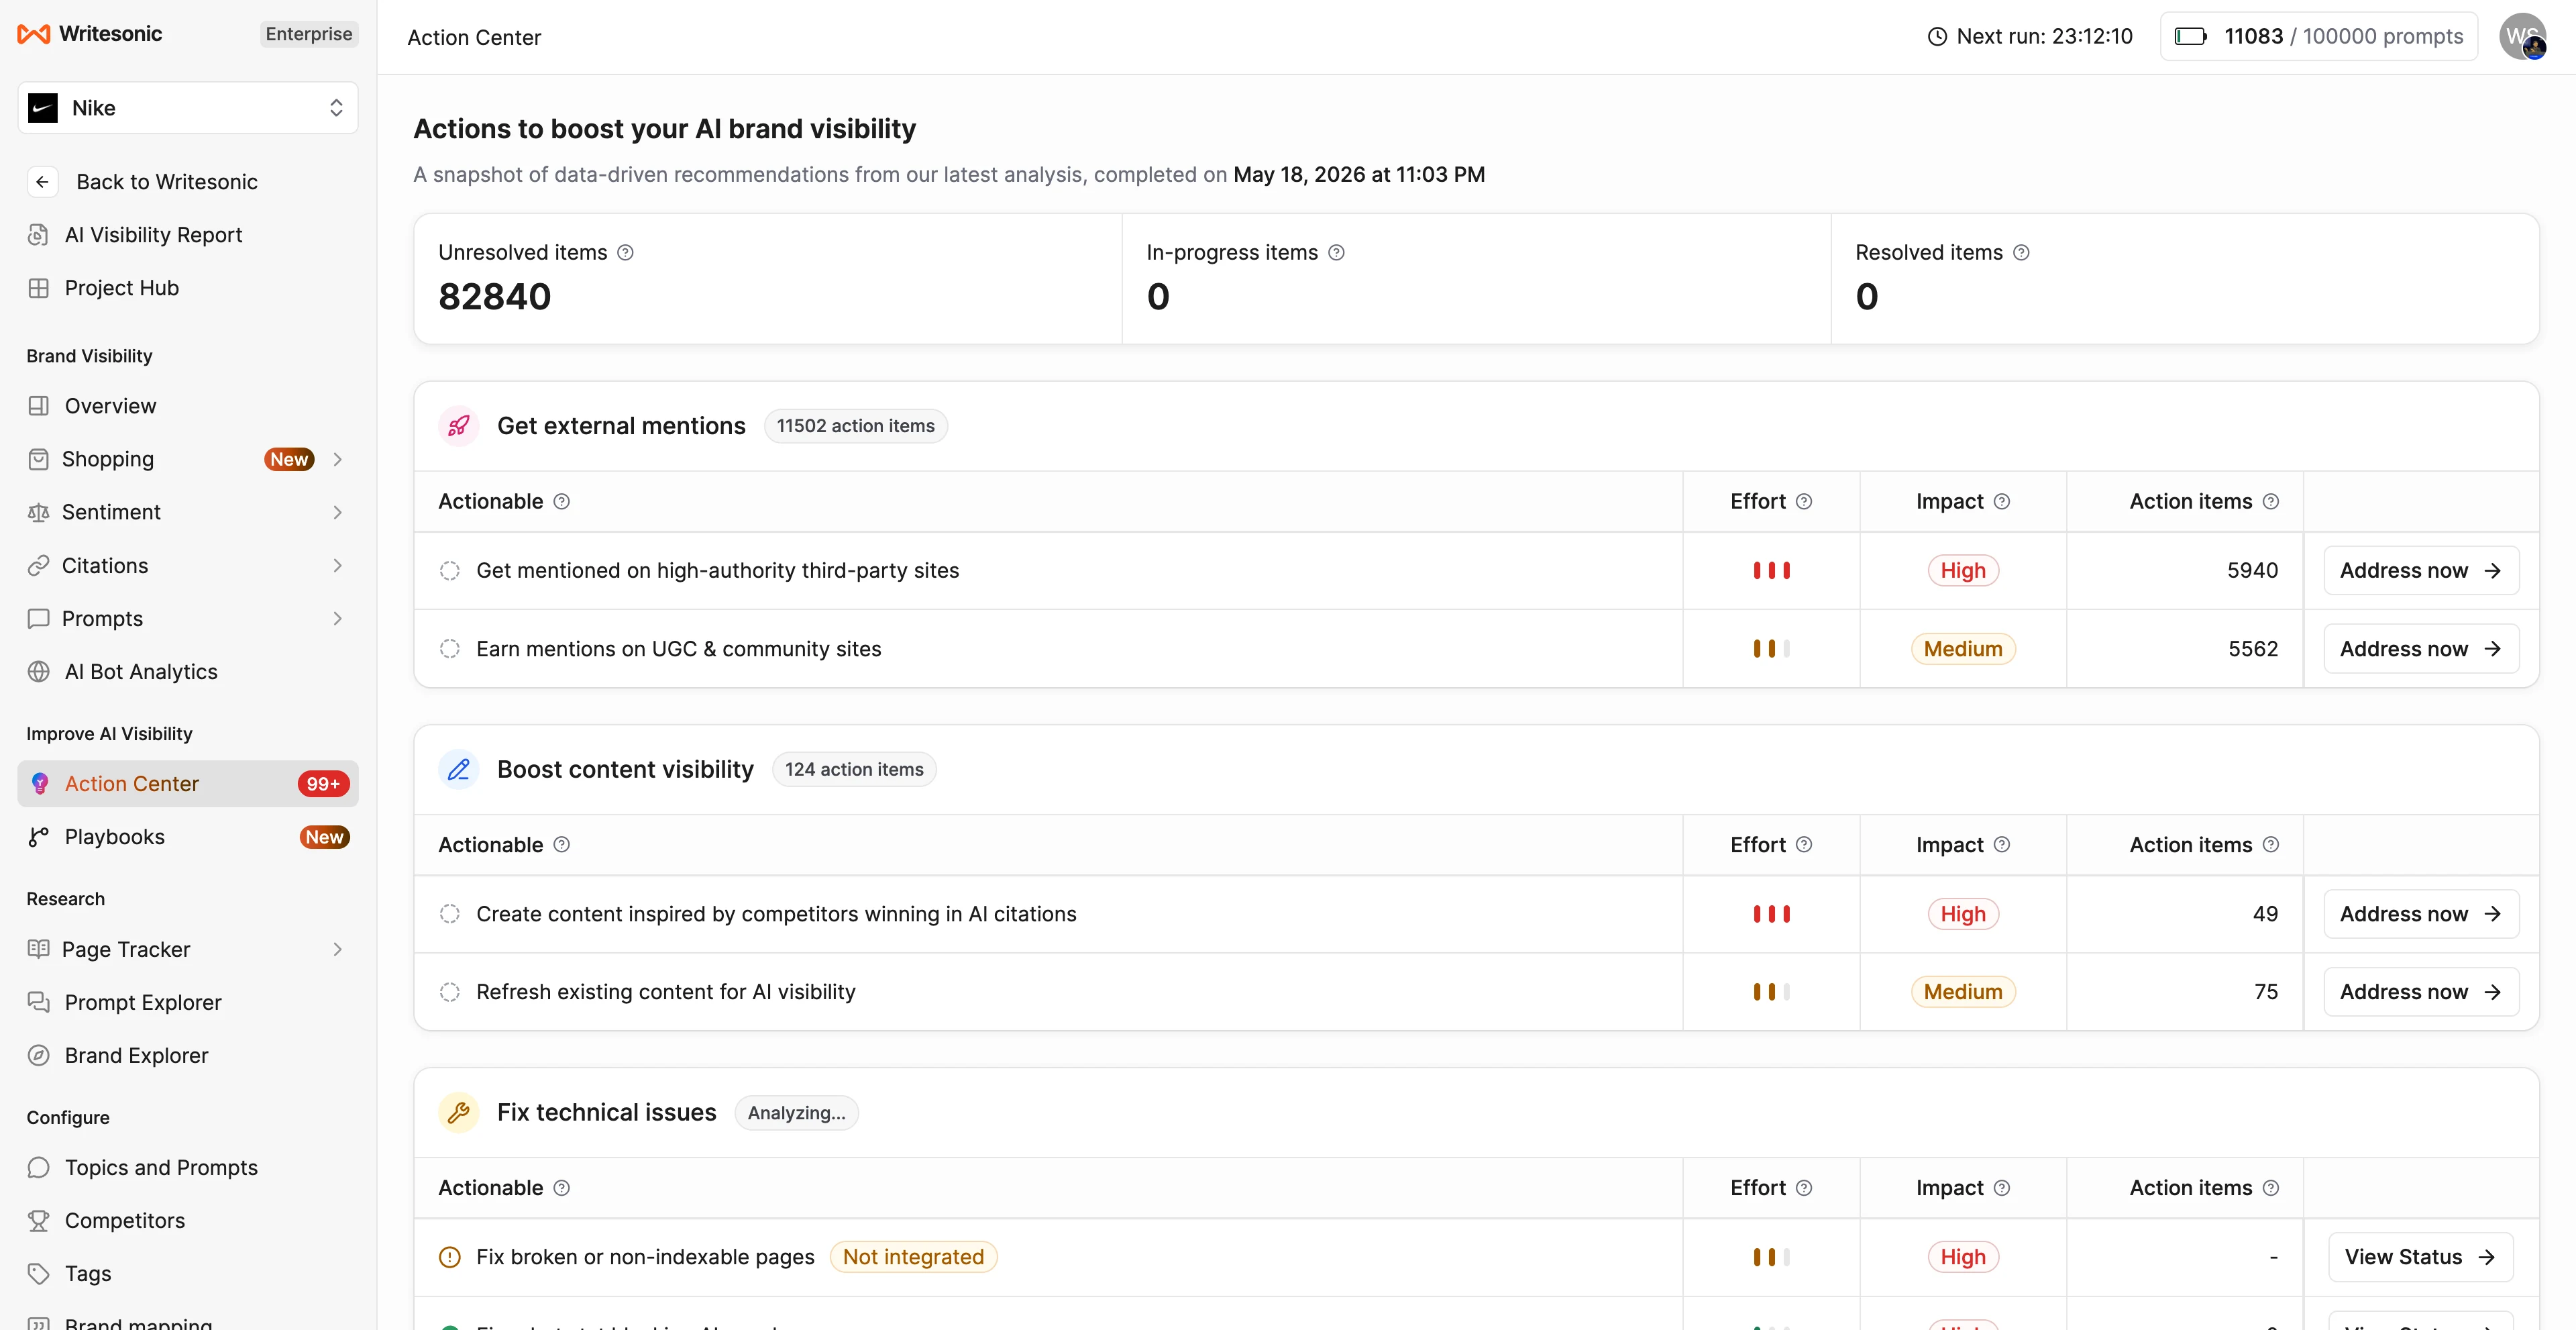This screenshot has width=2576, height=1330.
Task: Click the info icon beside Unresolved items
Action: coord(625,253)
